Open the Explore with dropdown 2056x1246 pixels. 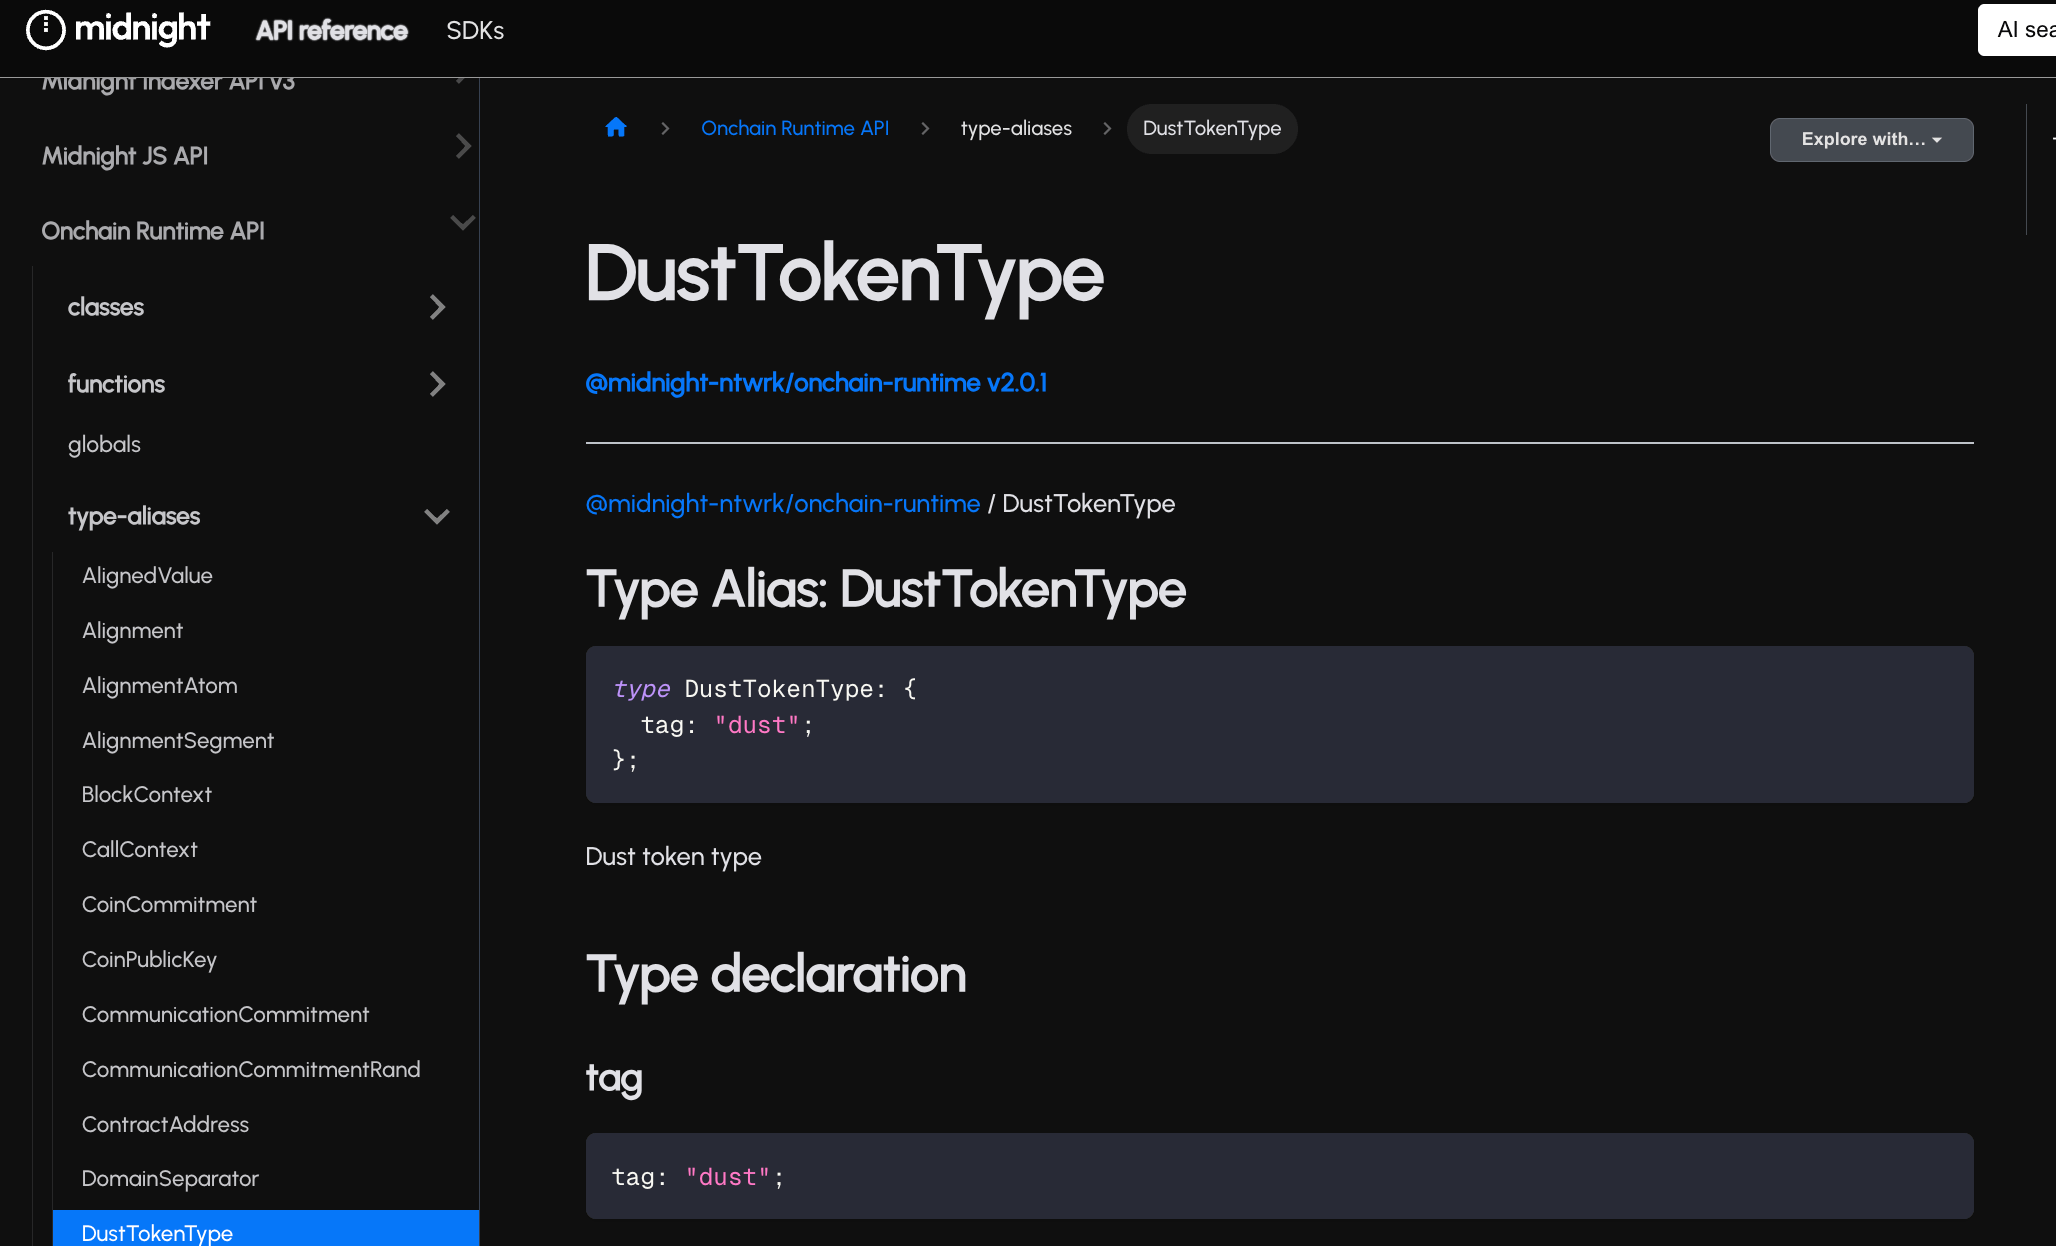click(x=1871, y=139)
